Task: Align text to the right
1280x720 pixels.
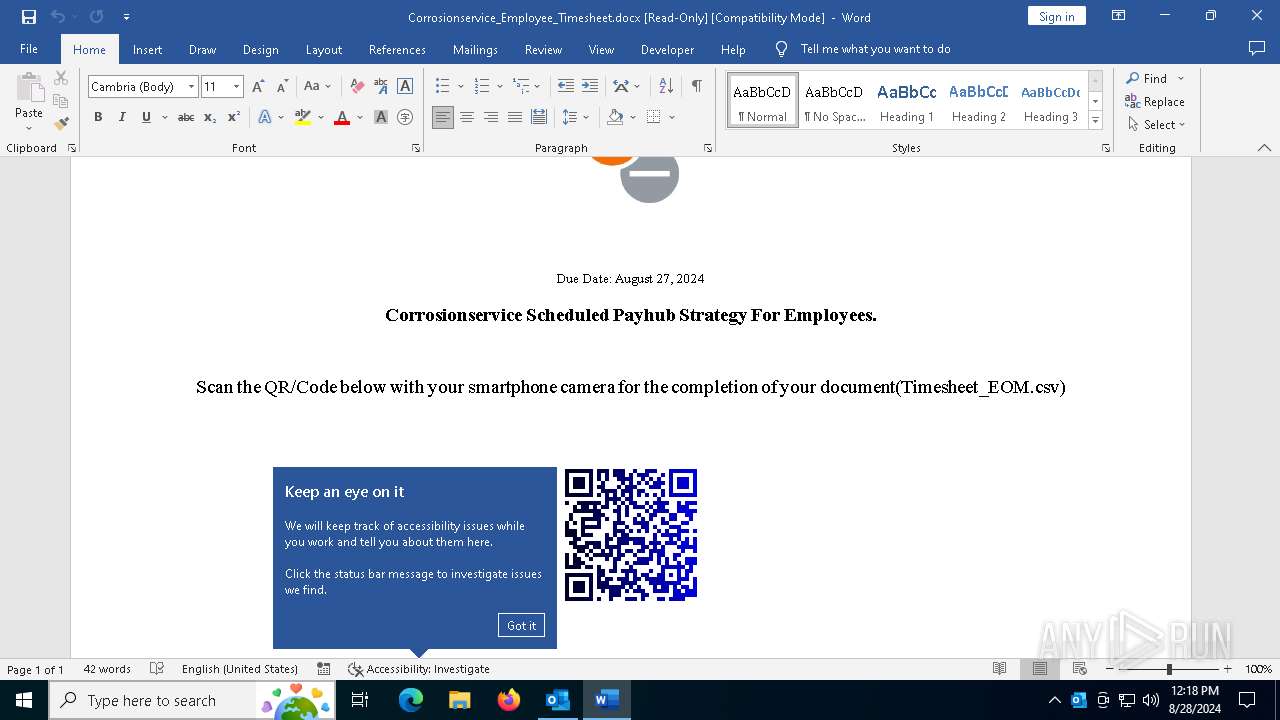Action: 491,117
